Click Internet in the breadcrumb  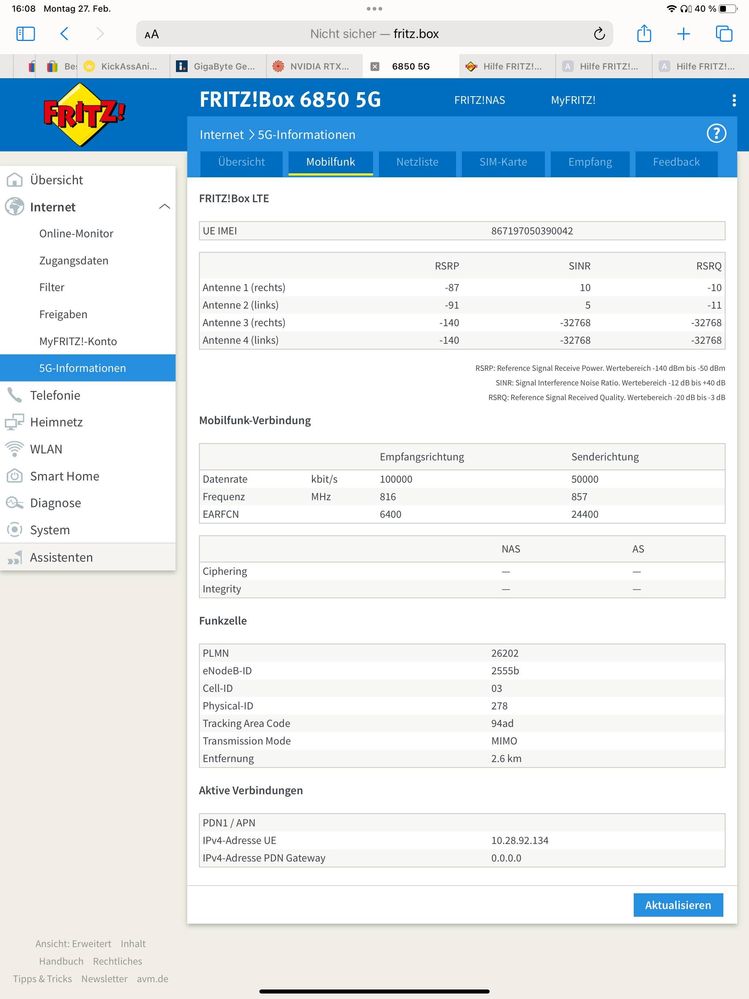(x=222, y=134)
